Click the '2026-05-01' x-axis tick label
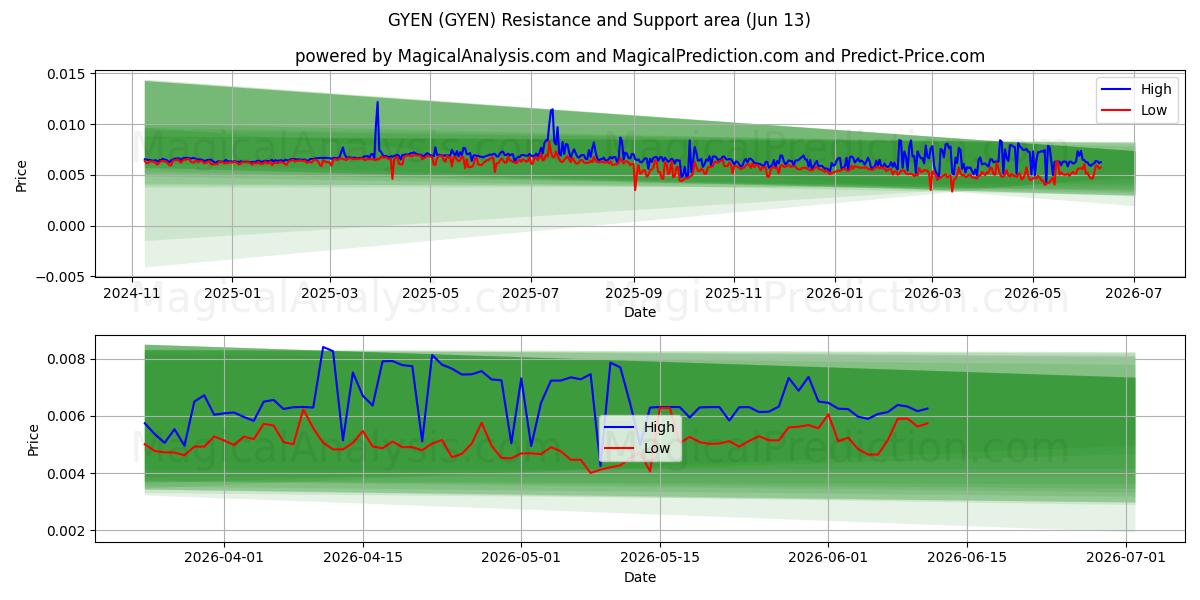Screen dimensions: 1200x600 pyautogui.click(x=520, y=559)
